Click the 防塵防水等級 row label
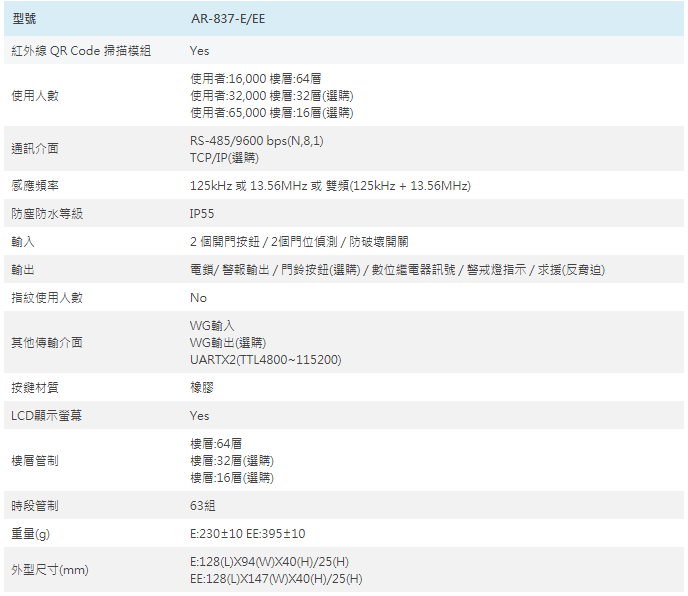Viewport: 688px width, 596px height. click(x=47, y=214)
